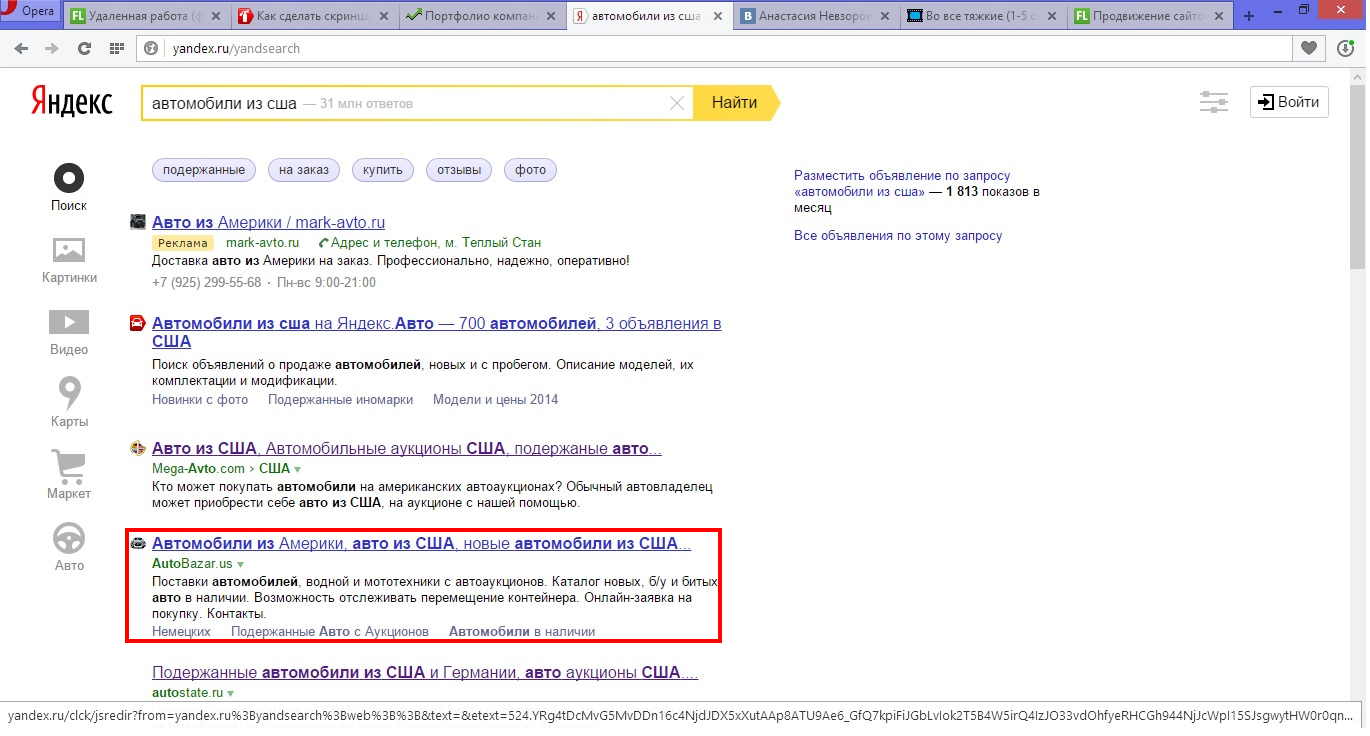Open 'Автомобили в наличии' sitelink
The height and width of the screenshot is (736, 1370).
(x=522, y=631)
